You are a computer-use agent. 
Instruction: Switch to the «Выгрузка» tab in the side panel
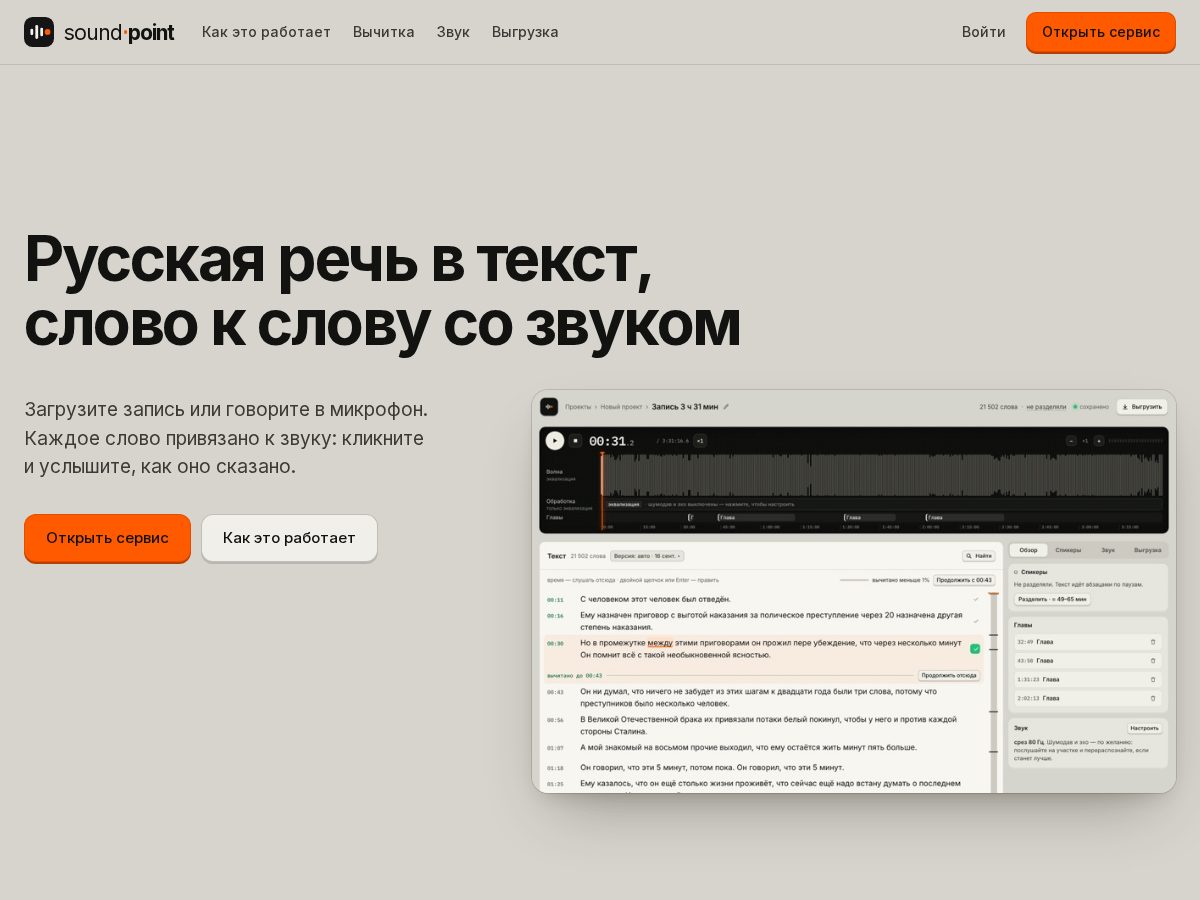(x=1147, y=550)
